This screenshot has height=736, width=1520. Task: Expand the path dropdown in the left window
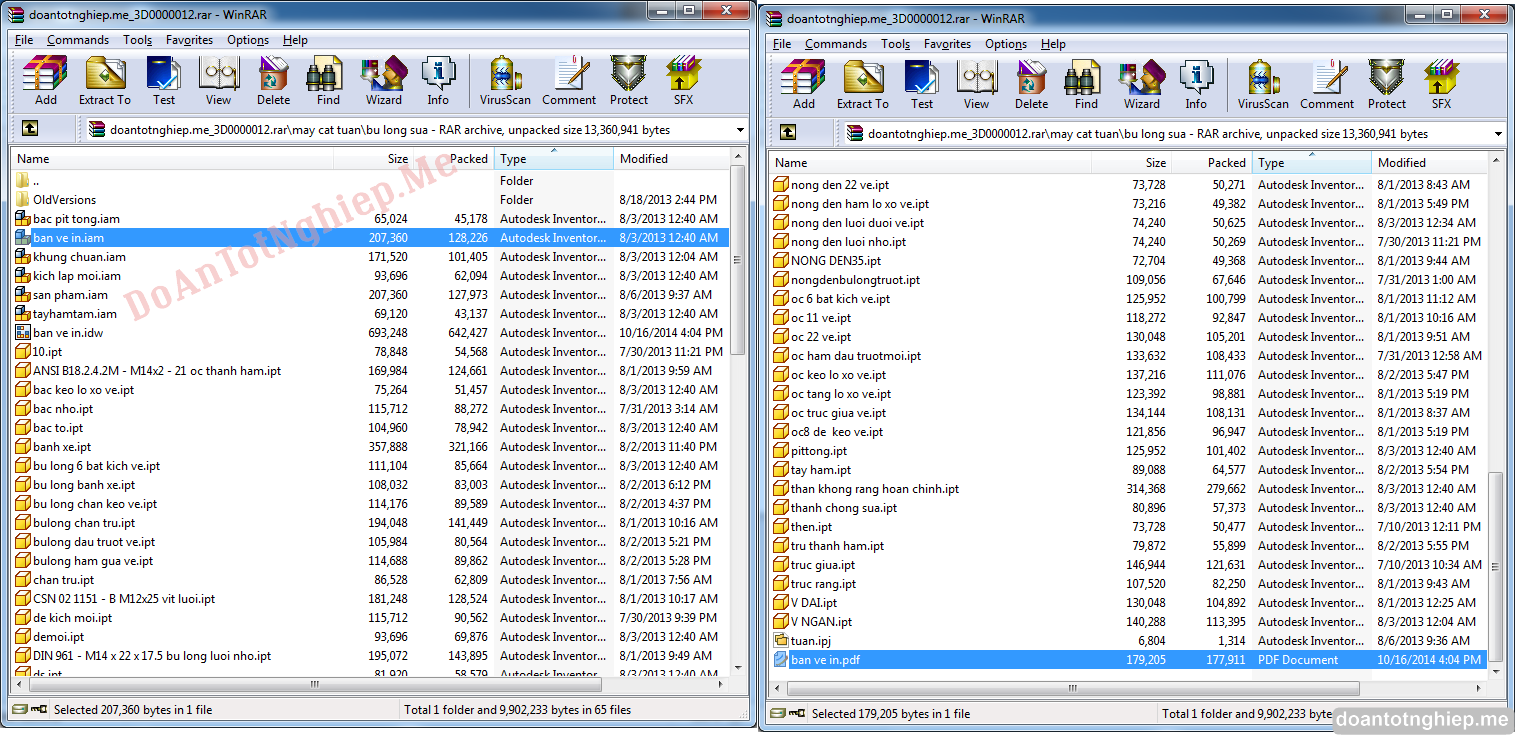tap(740, 130)
